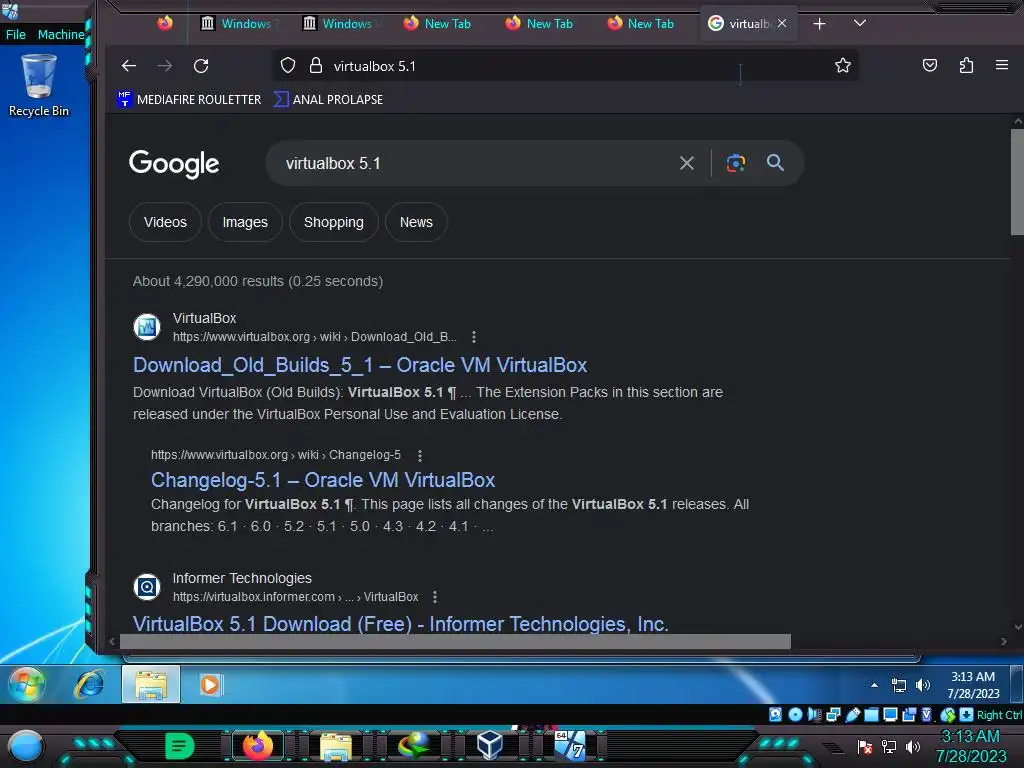Open Internet Download Manager on host taskbar
This screenshot has height=768, width=1024.
(x=414, y=746)
